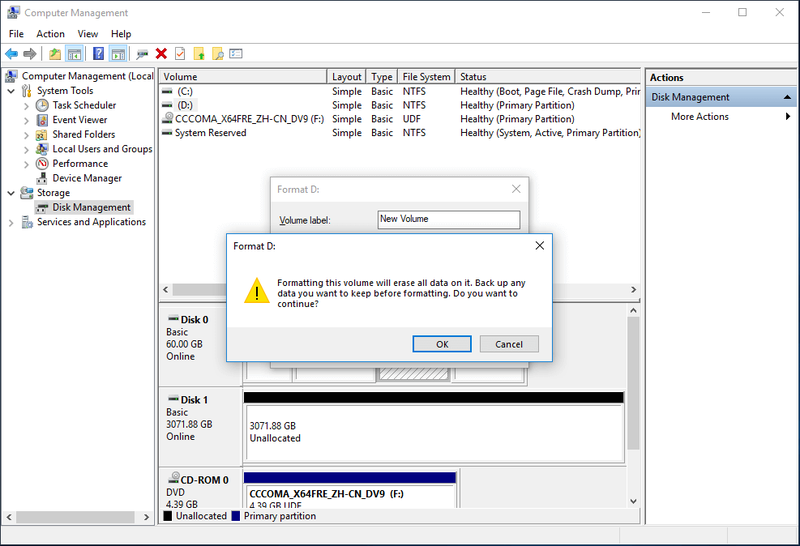This screenshot has height=546, width=800.
Task: Click the Properties checkmark page icon
Action: [x=180, y=54]
